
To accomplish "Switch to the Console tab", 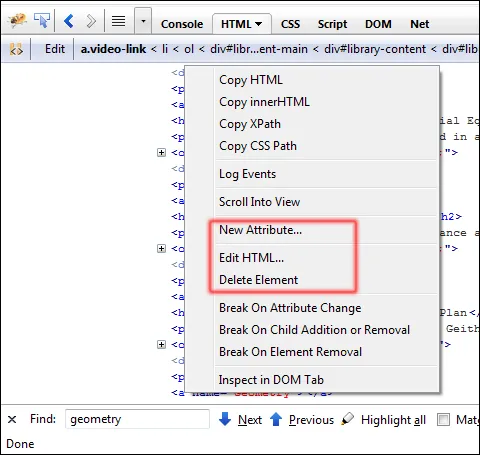I will 182,24.
